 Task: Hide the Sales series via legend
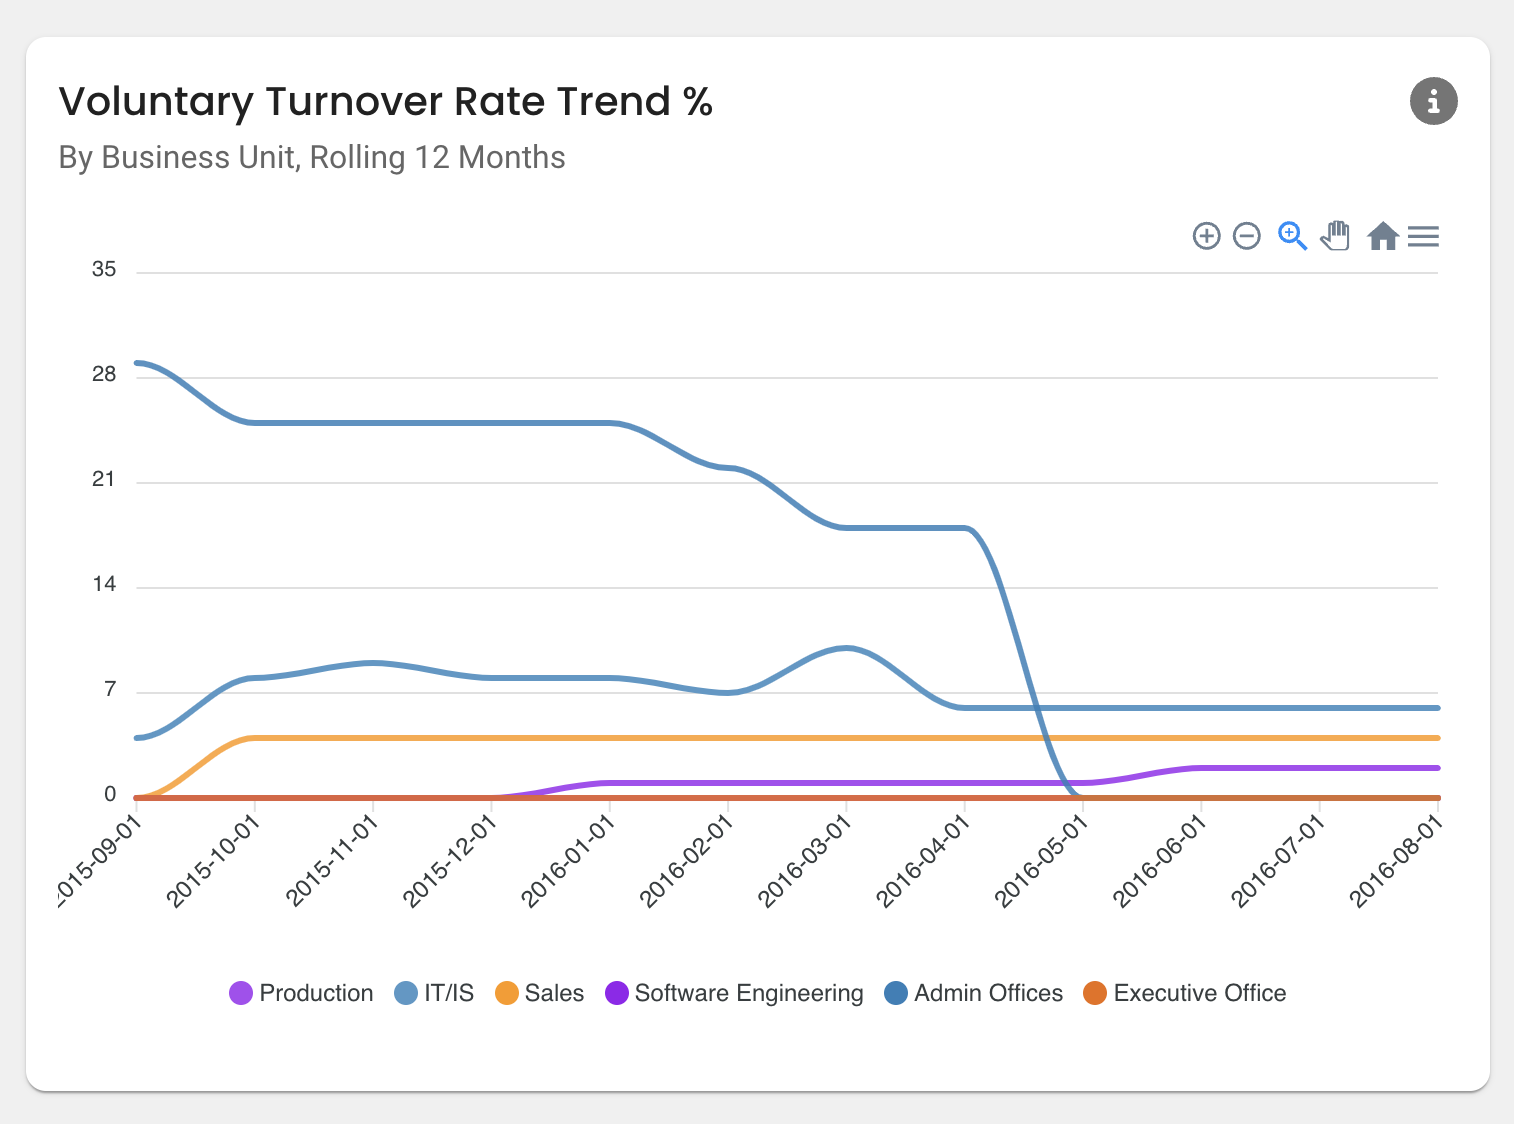coord(540,993)
